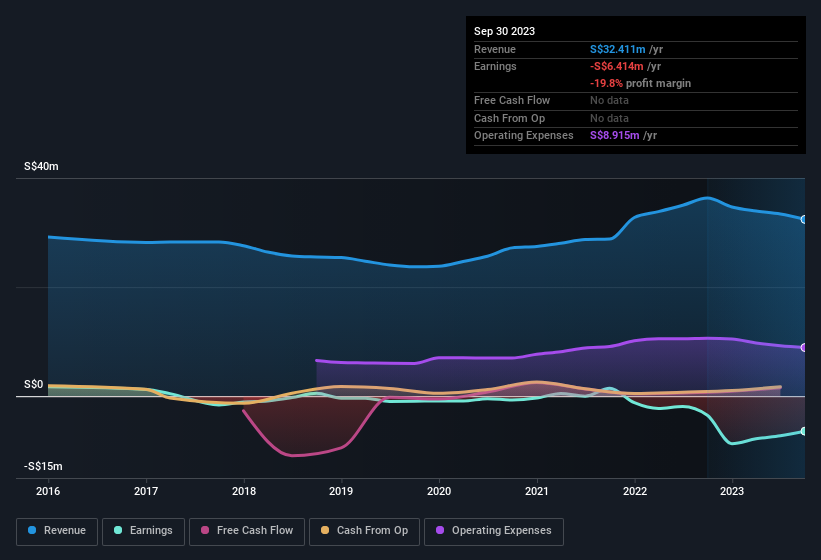Click the pink Free Cash Flow legend dot
821x560 pixels.
[205, 530]
